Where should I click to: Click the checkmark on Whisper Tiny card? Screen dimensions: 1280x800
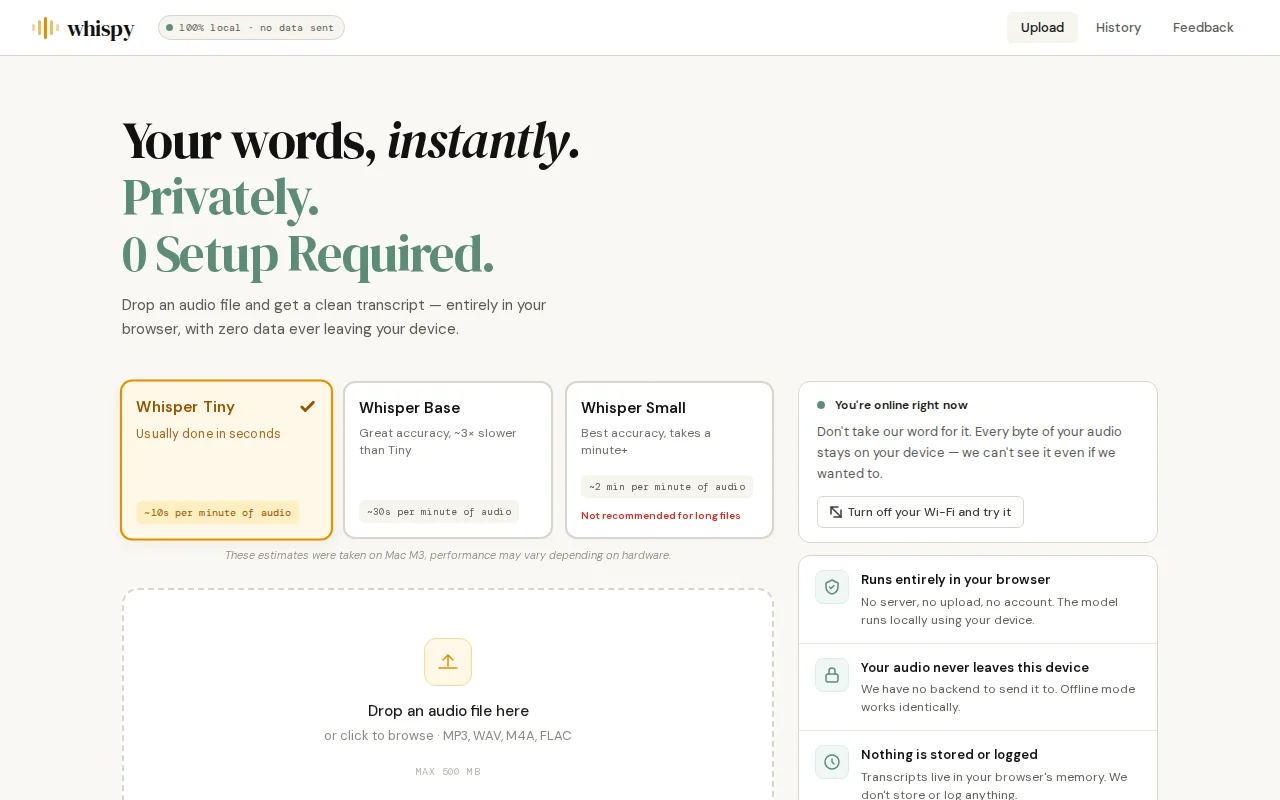[308, 406]
